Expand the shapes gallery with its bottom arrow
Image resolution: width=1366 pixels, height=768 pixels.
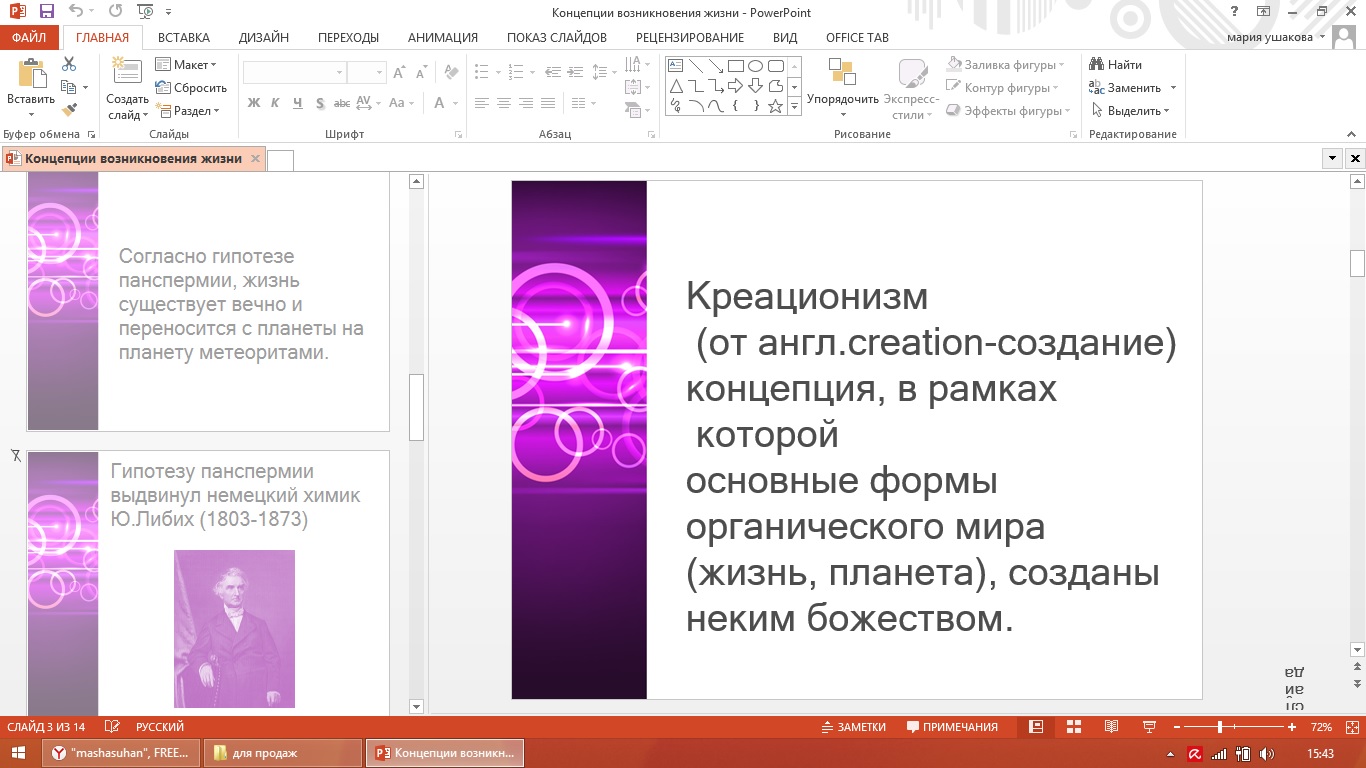click(795, 107)
